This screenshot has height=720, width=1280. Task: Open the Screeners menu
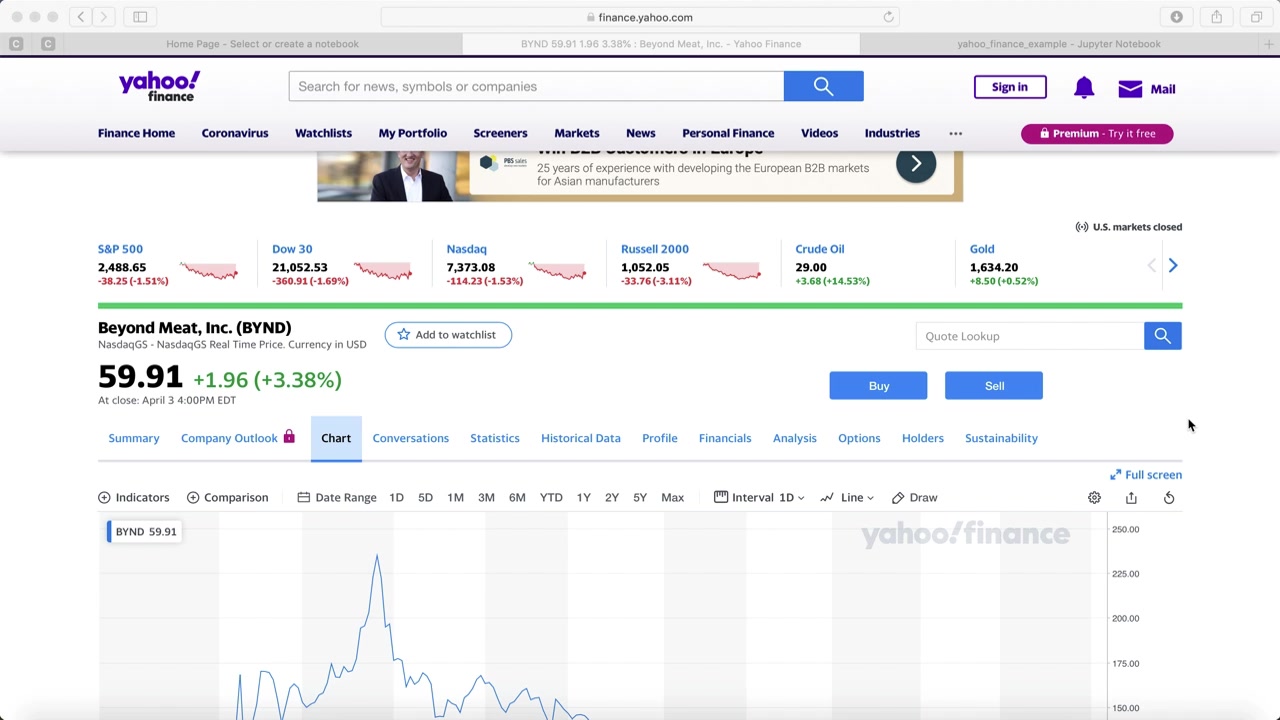pyautogui.click(x=500, y=133)
